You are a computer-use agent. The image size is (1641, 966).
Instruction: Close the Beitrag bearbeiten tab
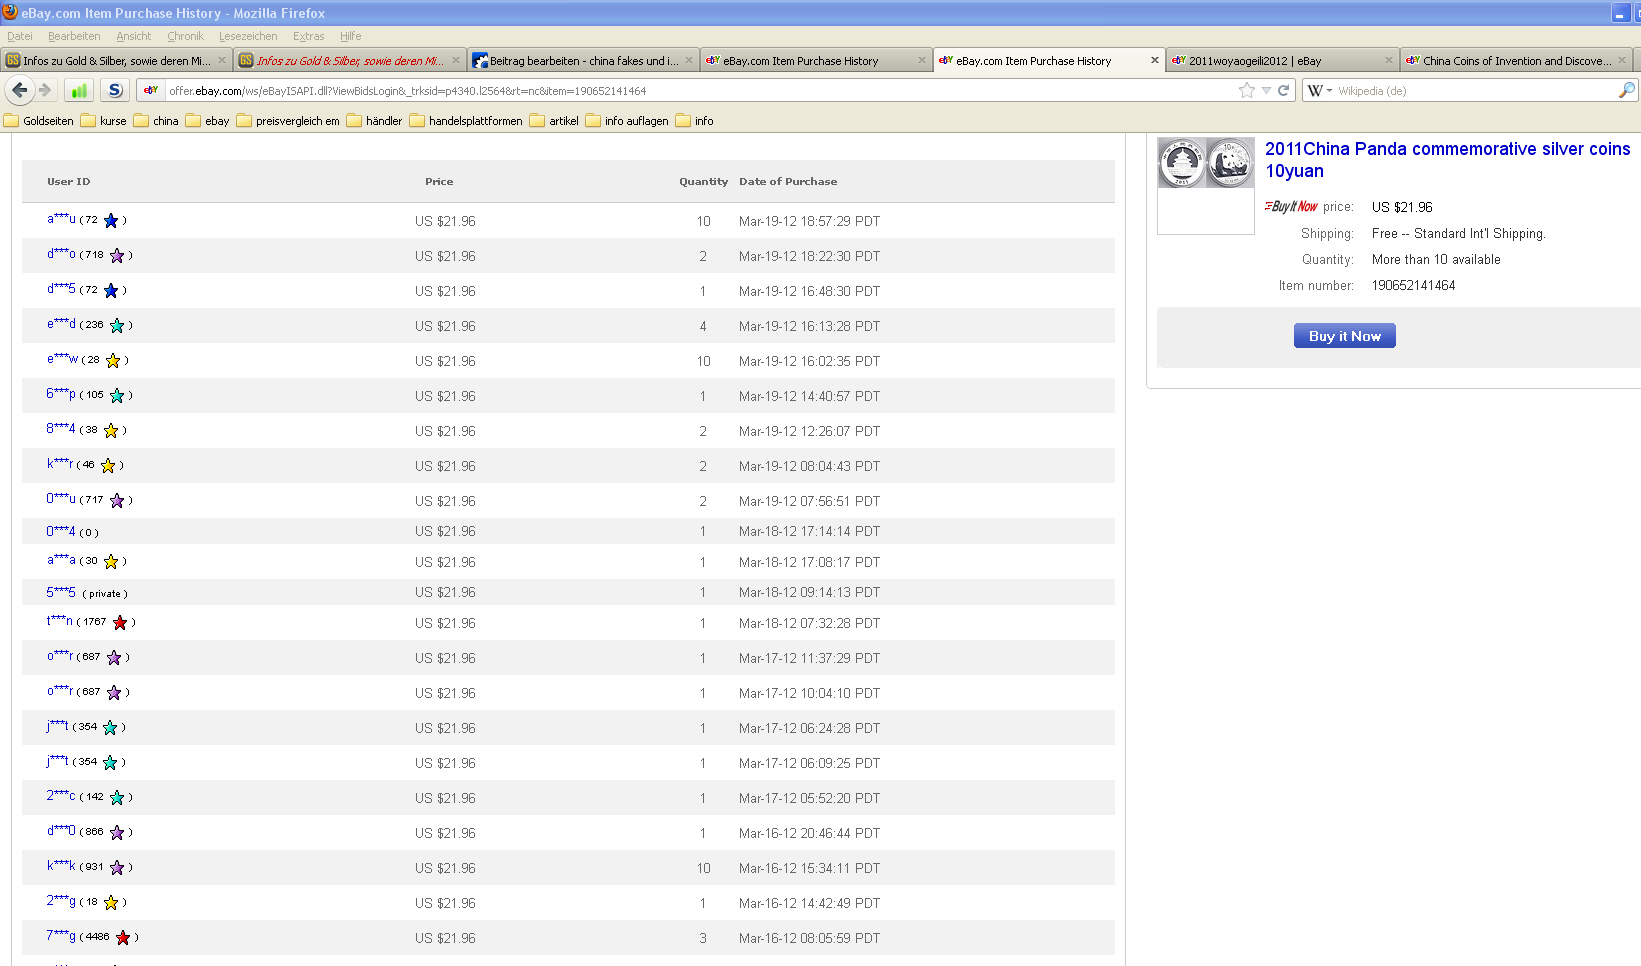689,60
